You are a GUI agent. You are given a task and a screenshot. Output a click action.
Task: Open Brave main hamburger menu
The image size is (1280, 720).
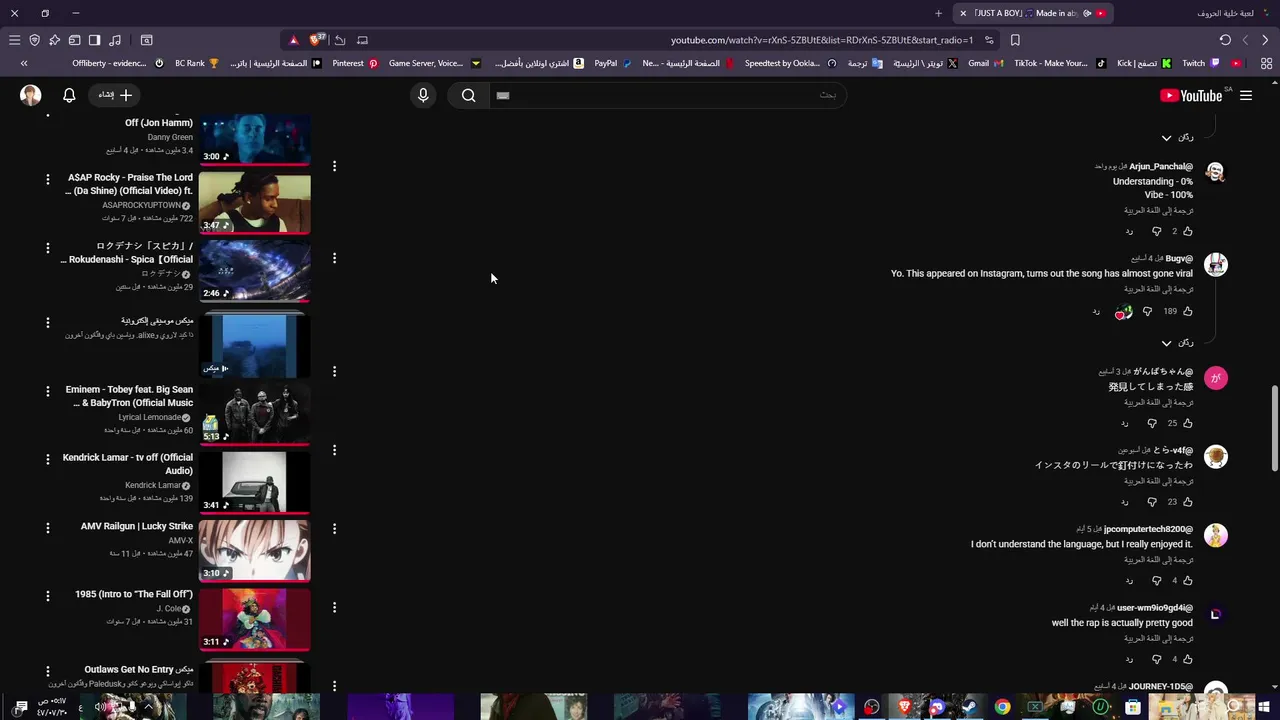[x=14, y=40]
